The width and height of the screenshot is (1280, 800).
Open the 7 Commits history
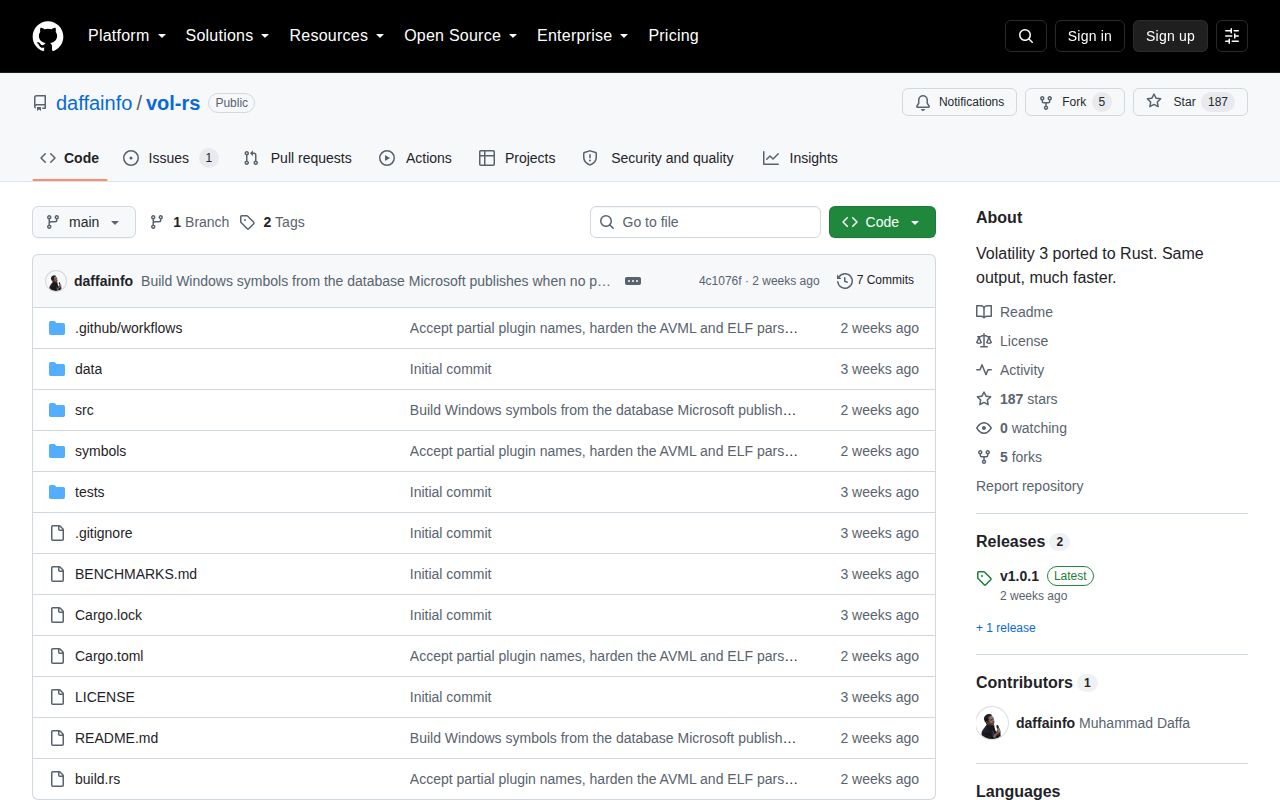click(875, 280)
